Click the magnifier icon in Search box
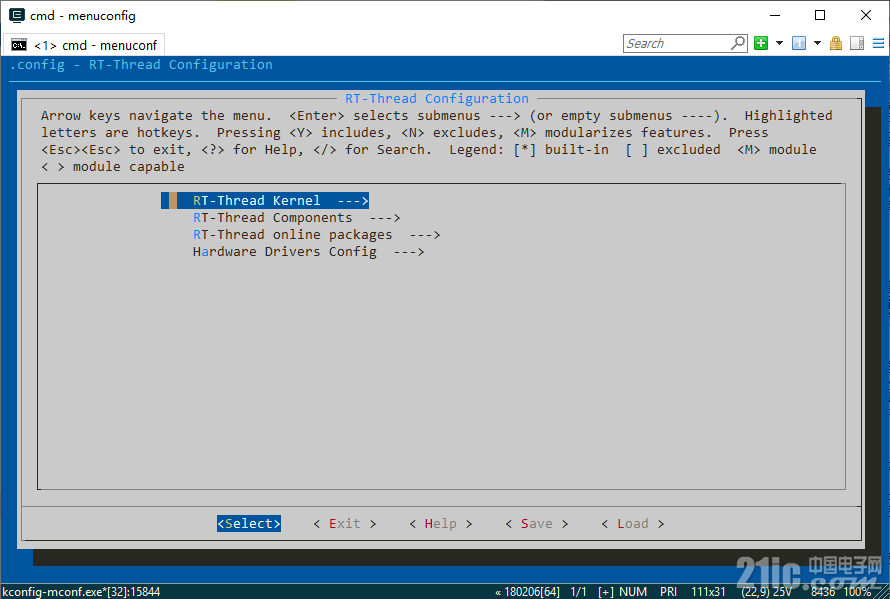 coord(738,43)
